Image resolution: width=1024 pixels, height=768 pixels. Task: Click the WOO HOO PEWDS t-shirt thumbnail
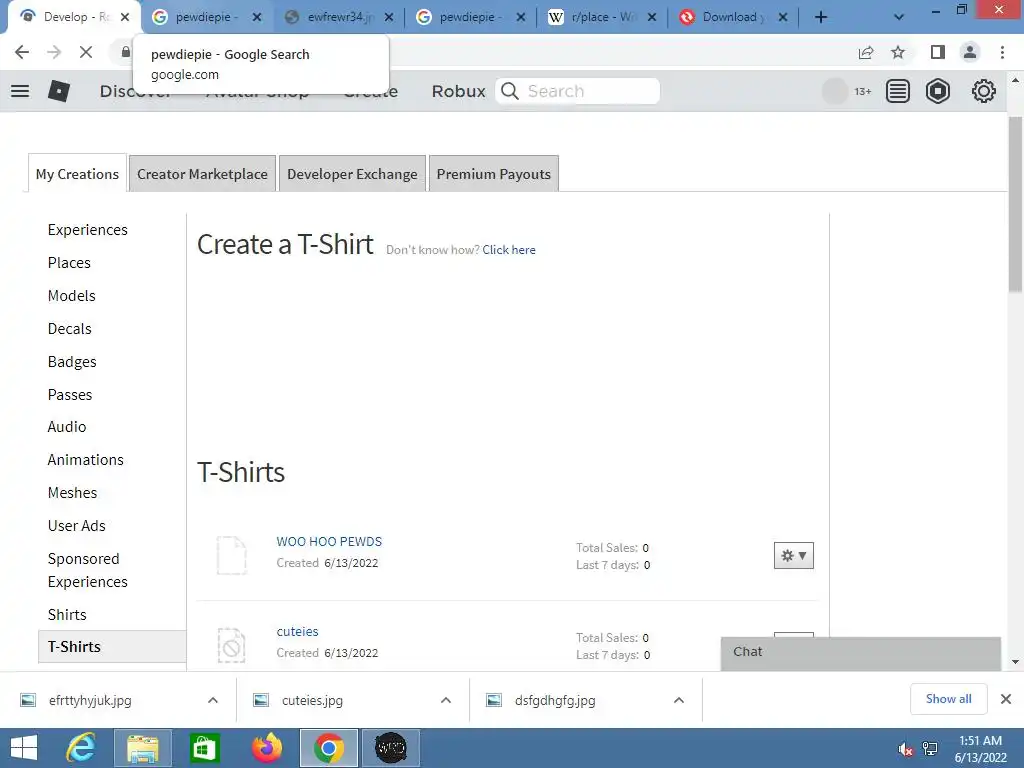(231, 555)
